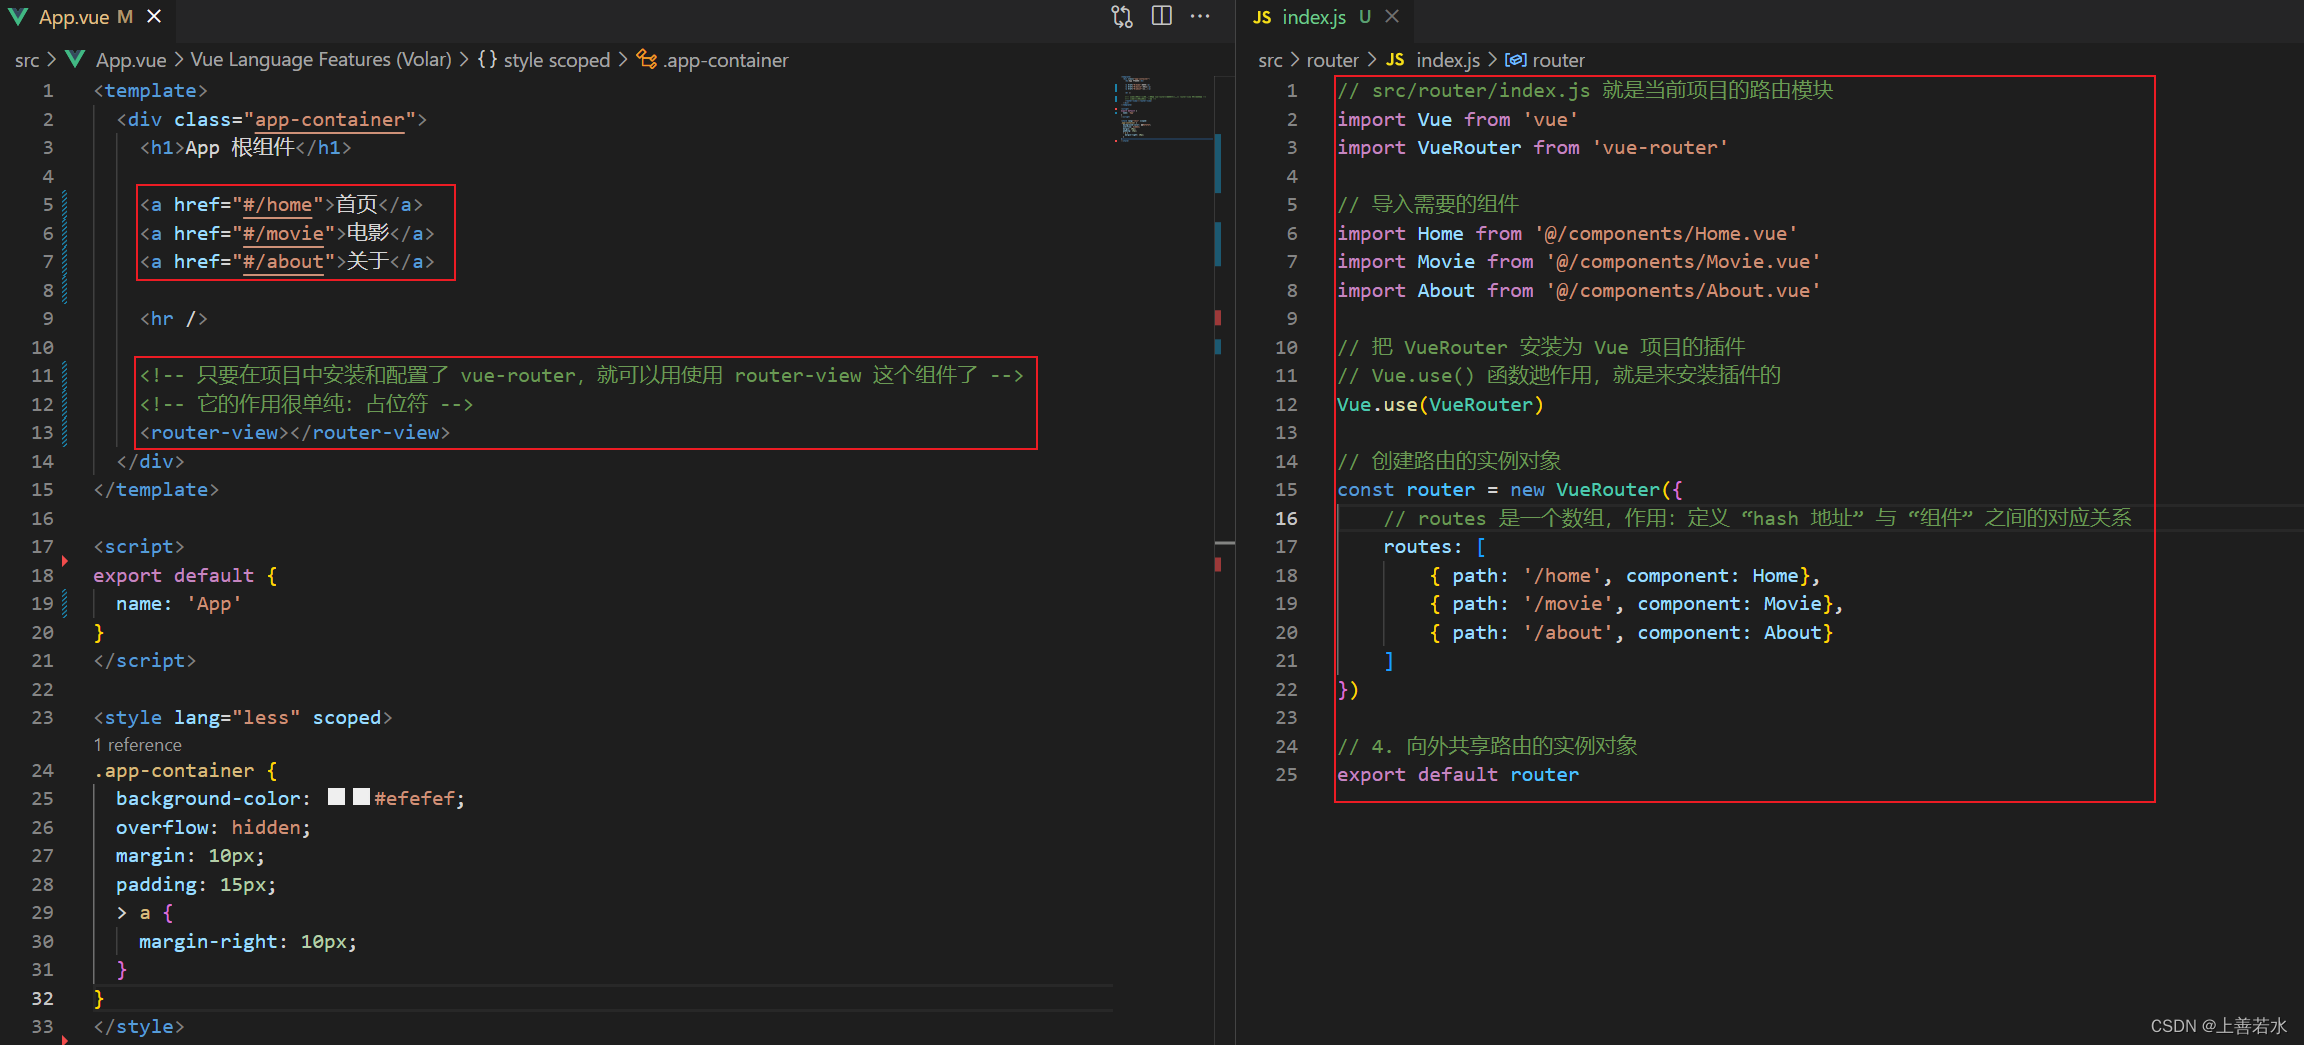Screen dimensions: 2304x1045
Task: Click the Vue logo icon in App.vue tab
Action: click(17, 17)
